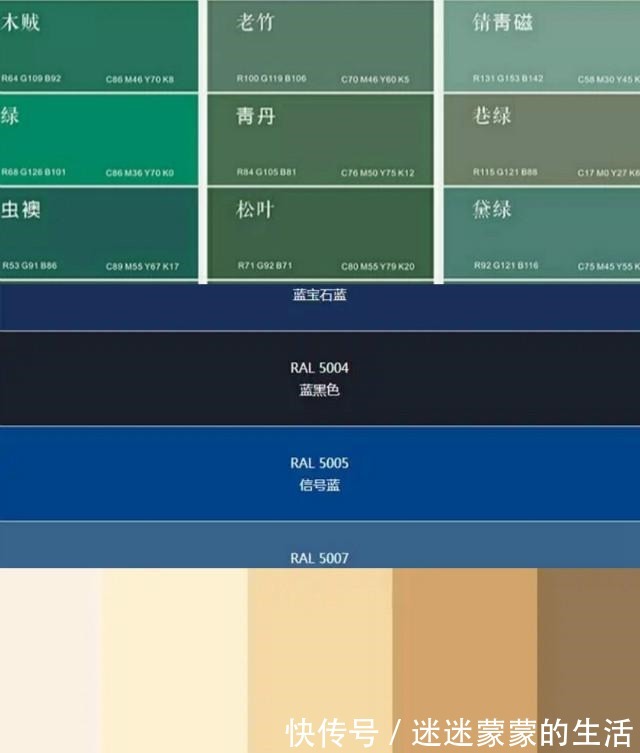The width and height of the screenshot is (640, 753).
Task: Click the value C76 M50 Y75 K12
Action: pos(377,173)
